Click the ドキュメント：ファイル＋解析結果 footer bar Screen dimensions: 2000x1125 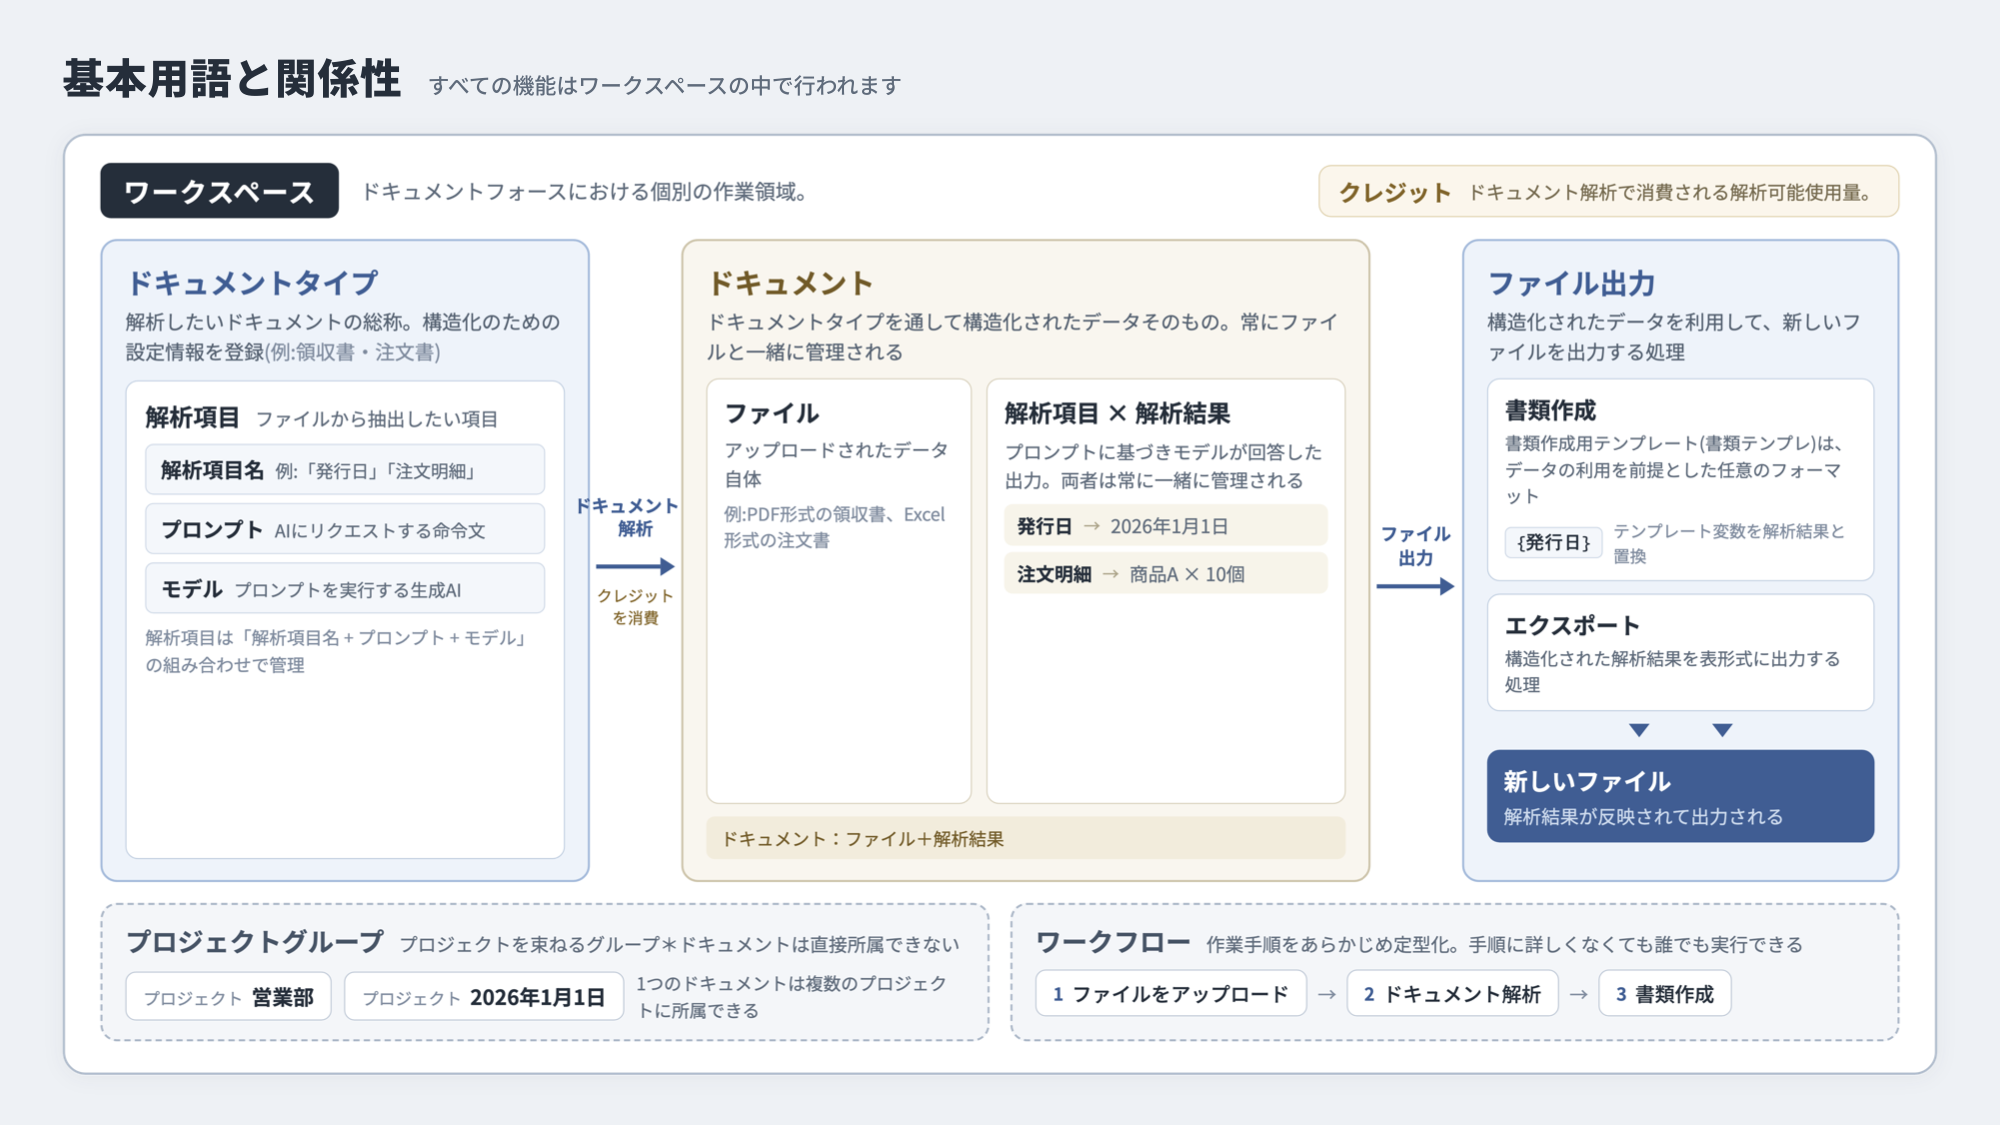[1025, 838]
